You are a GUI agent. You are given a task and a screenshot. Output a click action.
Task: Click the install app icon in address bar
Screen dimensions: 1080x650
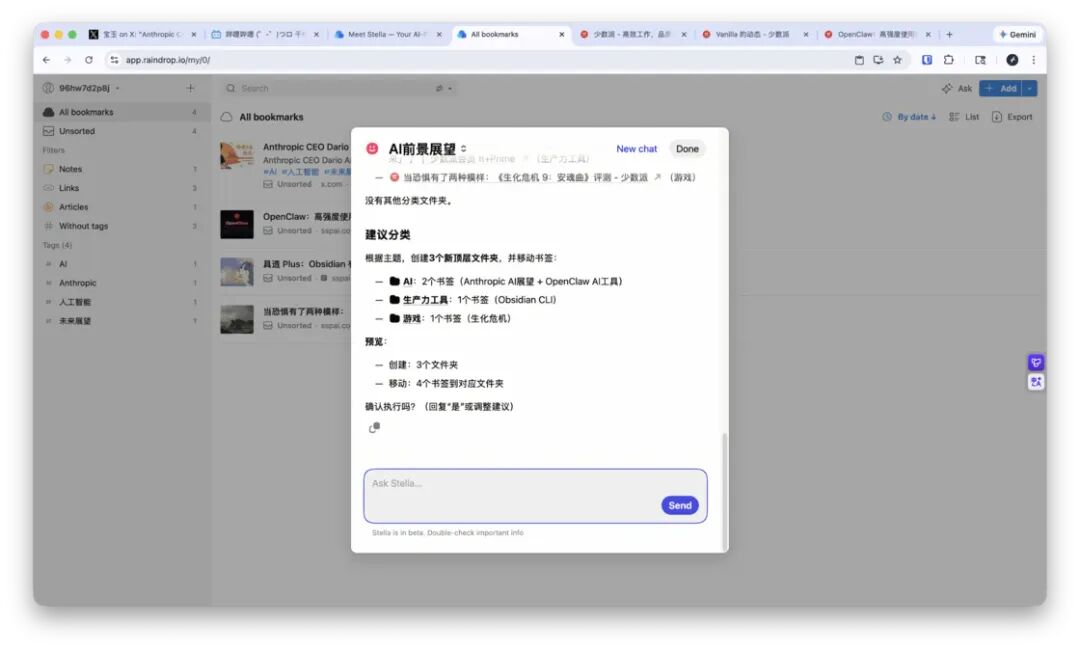click(878, 60)
